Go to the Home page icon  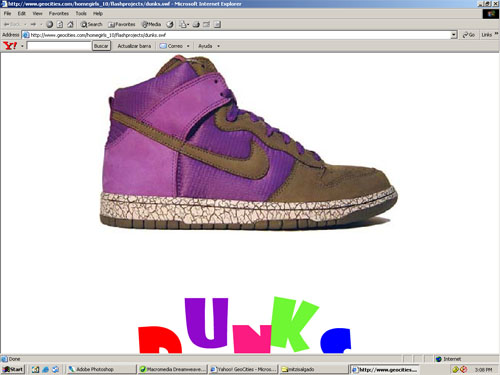coord(70,24)
